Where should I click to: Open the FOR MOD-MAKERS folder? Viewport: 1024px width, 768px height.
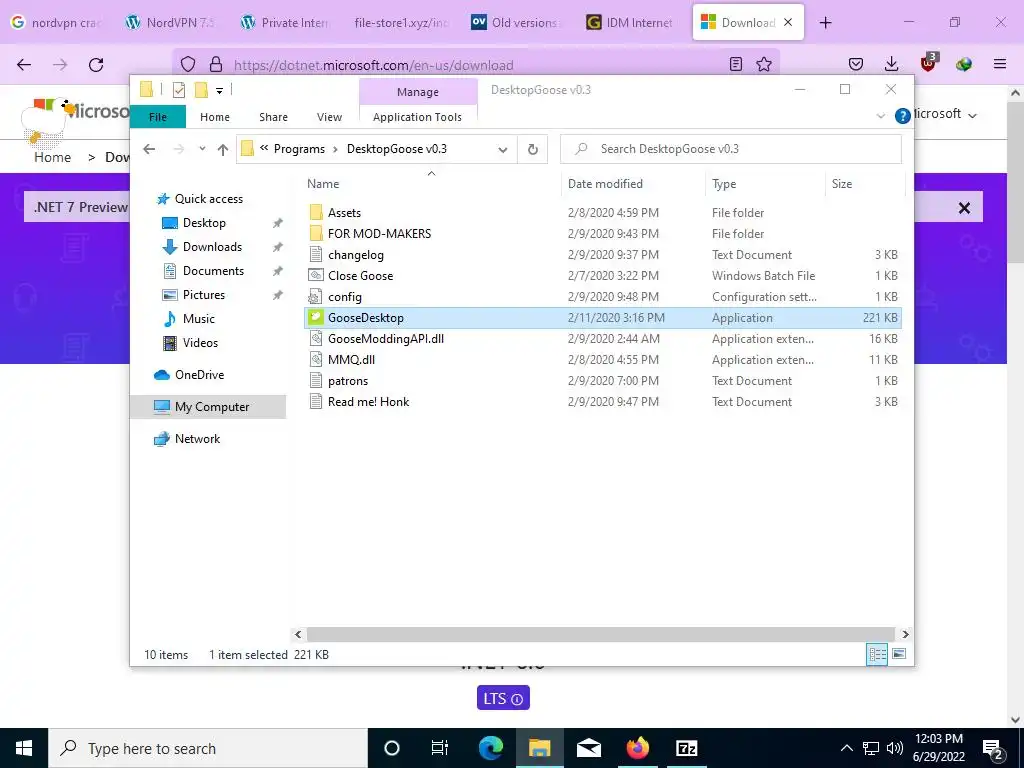379,233
